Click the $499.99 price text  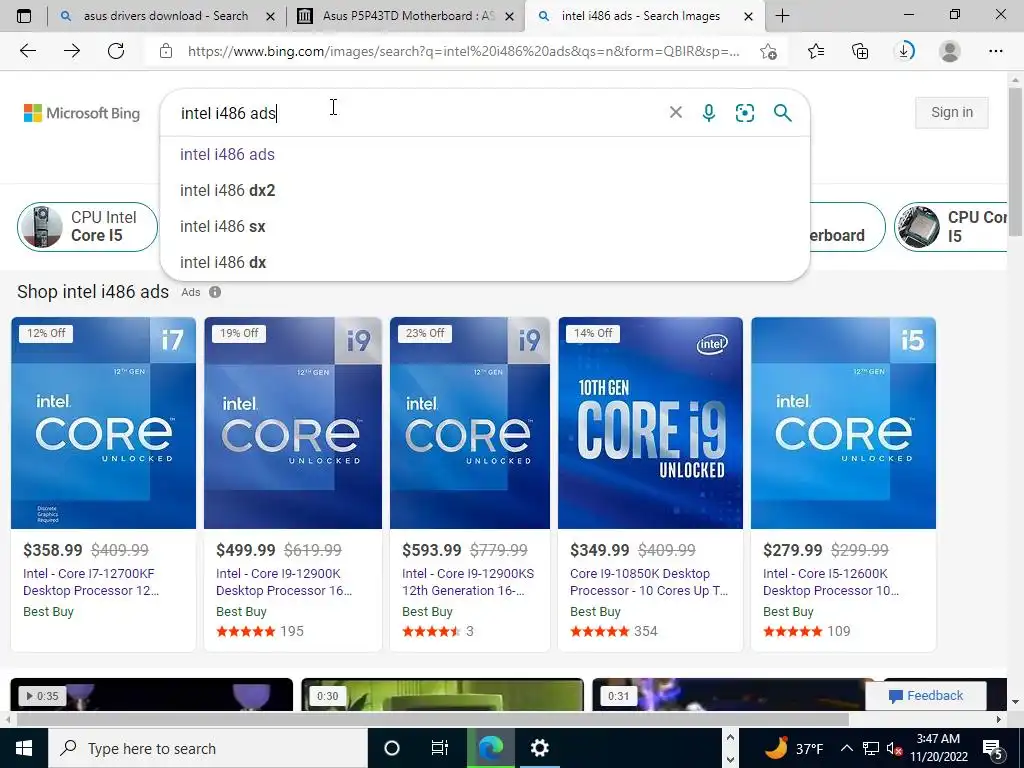click(246, 551)
